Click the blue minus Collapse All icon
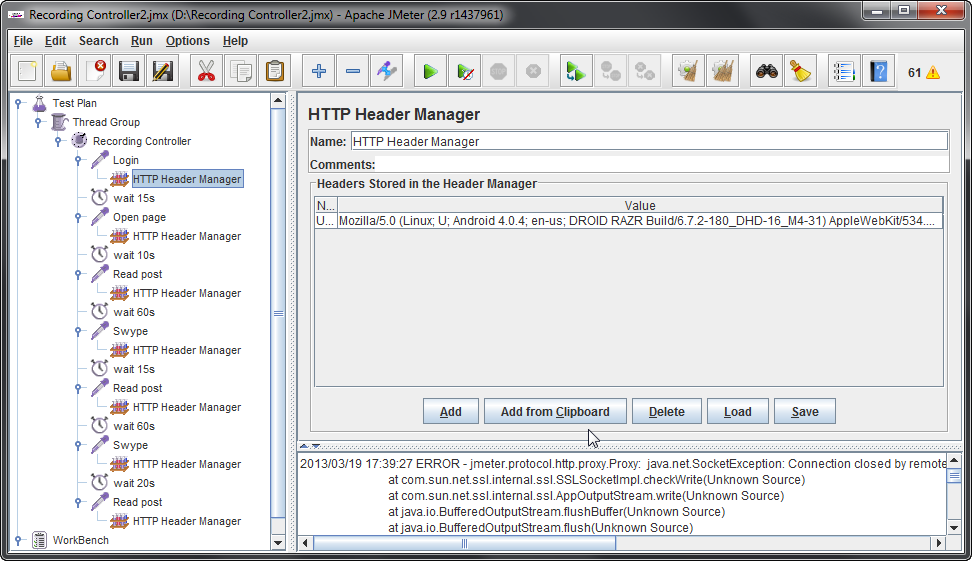 [353, 71]
